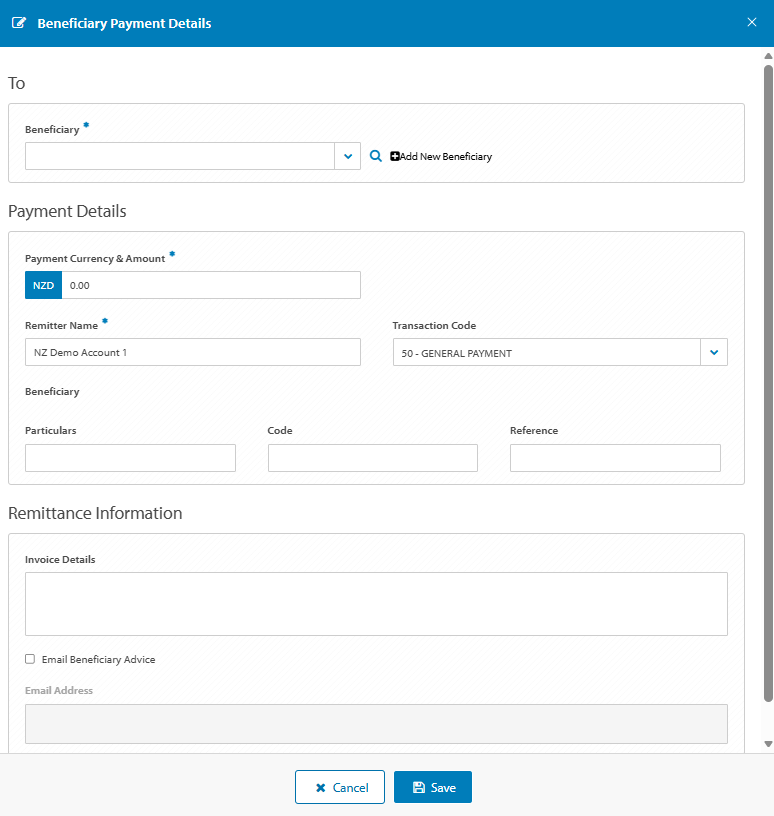Click the plus icon beside Add New Beneficiary
This screenshot has height=816, width=774.
click(x=395, y=156)
